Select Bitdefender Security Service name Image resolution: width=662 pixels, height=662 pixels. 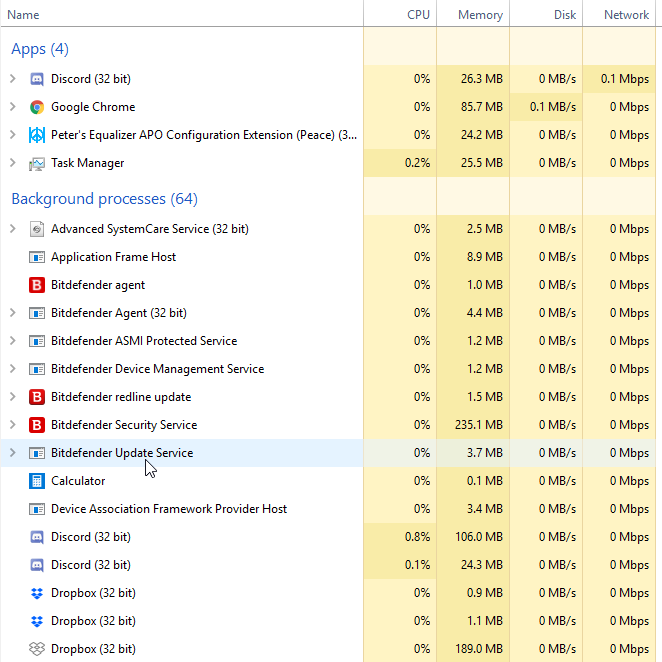pyautogui.click(x=124, y=425)
